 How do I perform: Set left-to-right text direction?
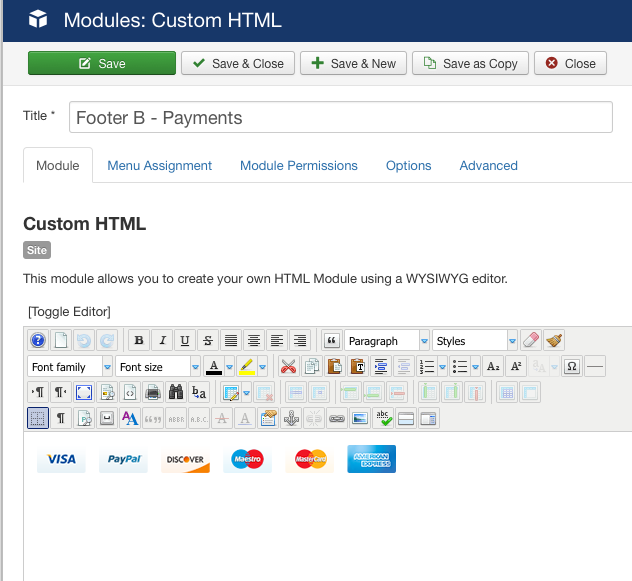point(38,392)
